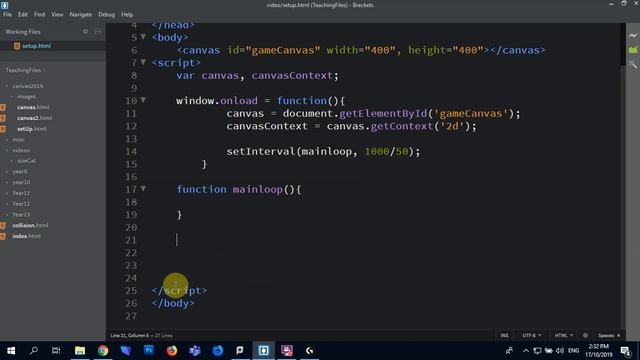640x360 pixels.
Task: Open the Debug menu
Action: pos(107,14)
